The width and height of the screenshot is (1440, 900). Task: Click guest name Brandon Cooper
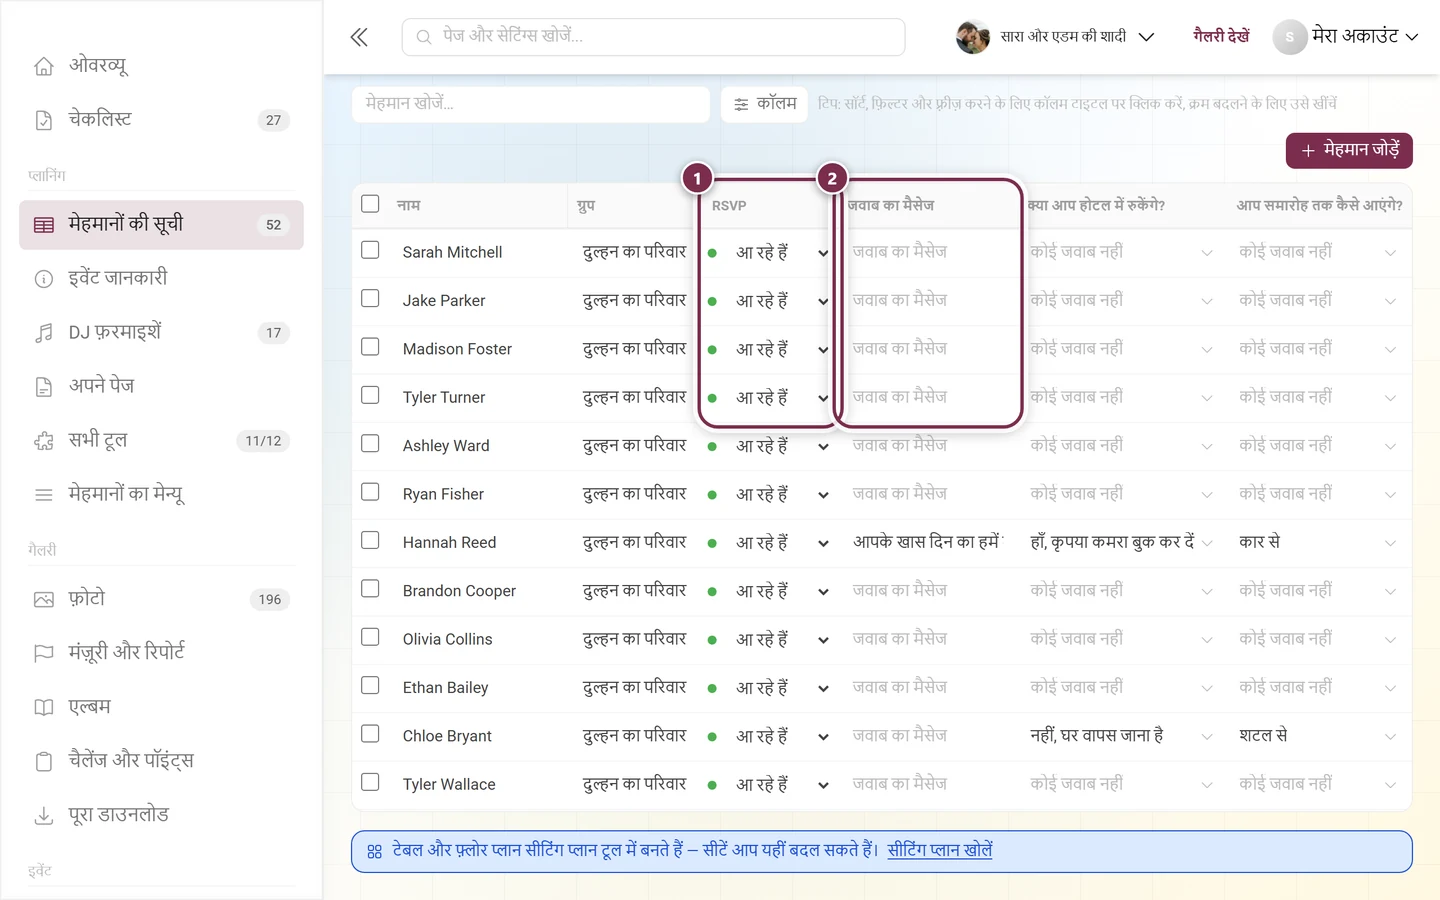459,592
